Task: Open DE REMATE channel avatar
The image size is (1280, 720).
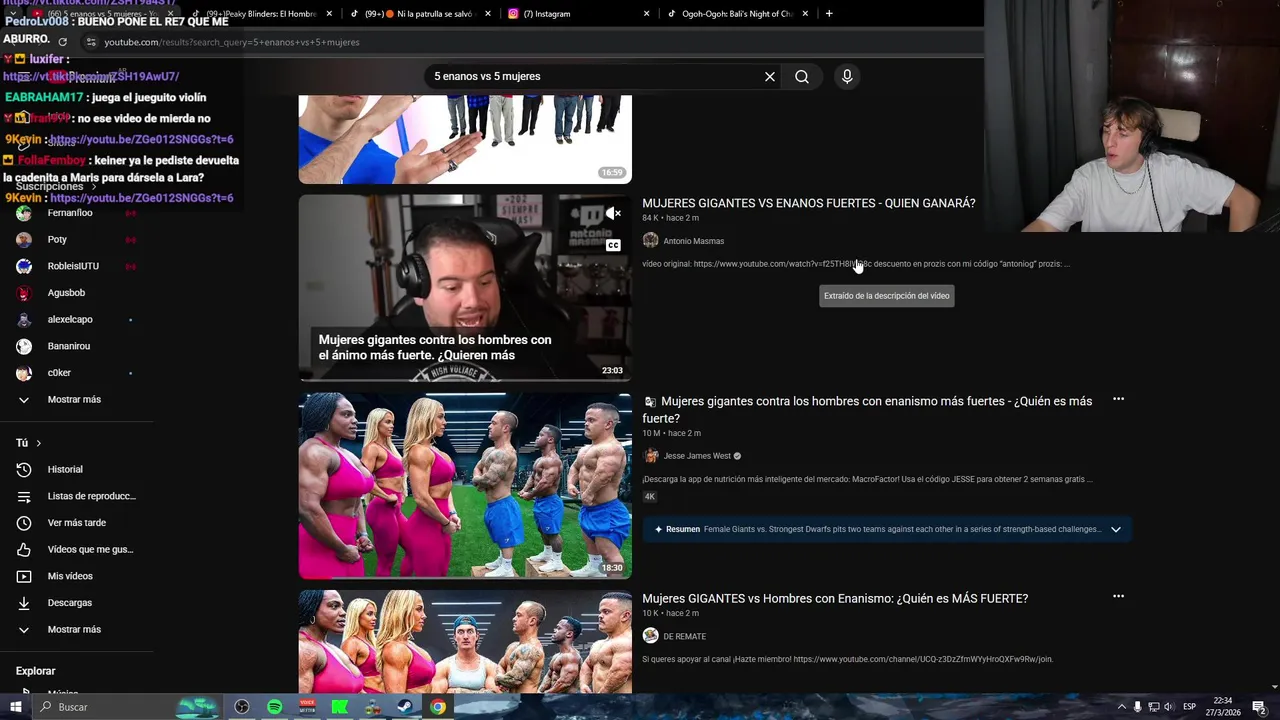Action: click(650, 636)
